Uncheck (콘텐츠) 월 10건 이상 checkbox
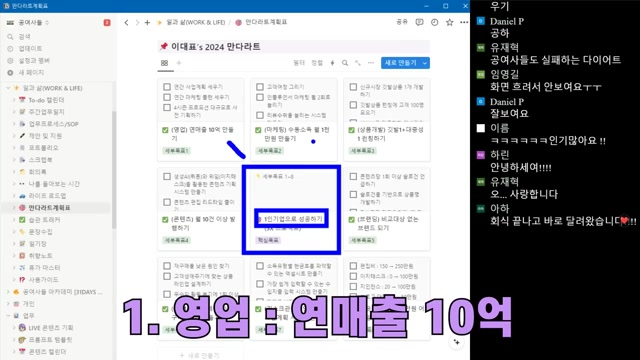The height and width of the screenshot is (360, 640). point(165,220)
